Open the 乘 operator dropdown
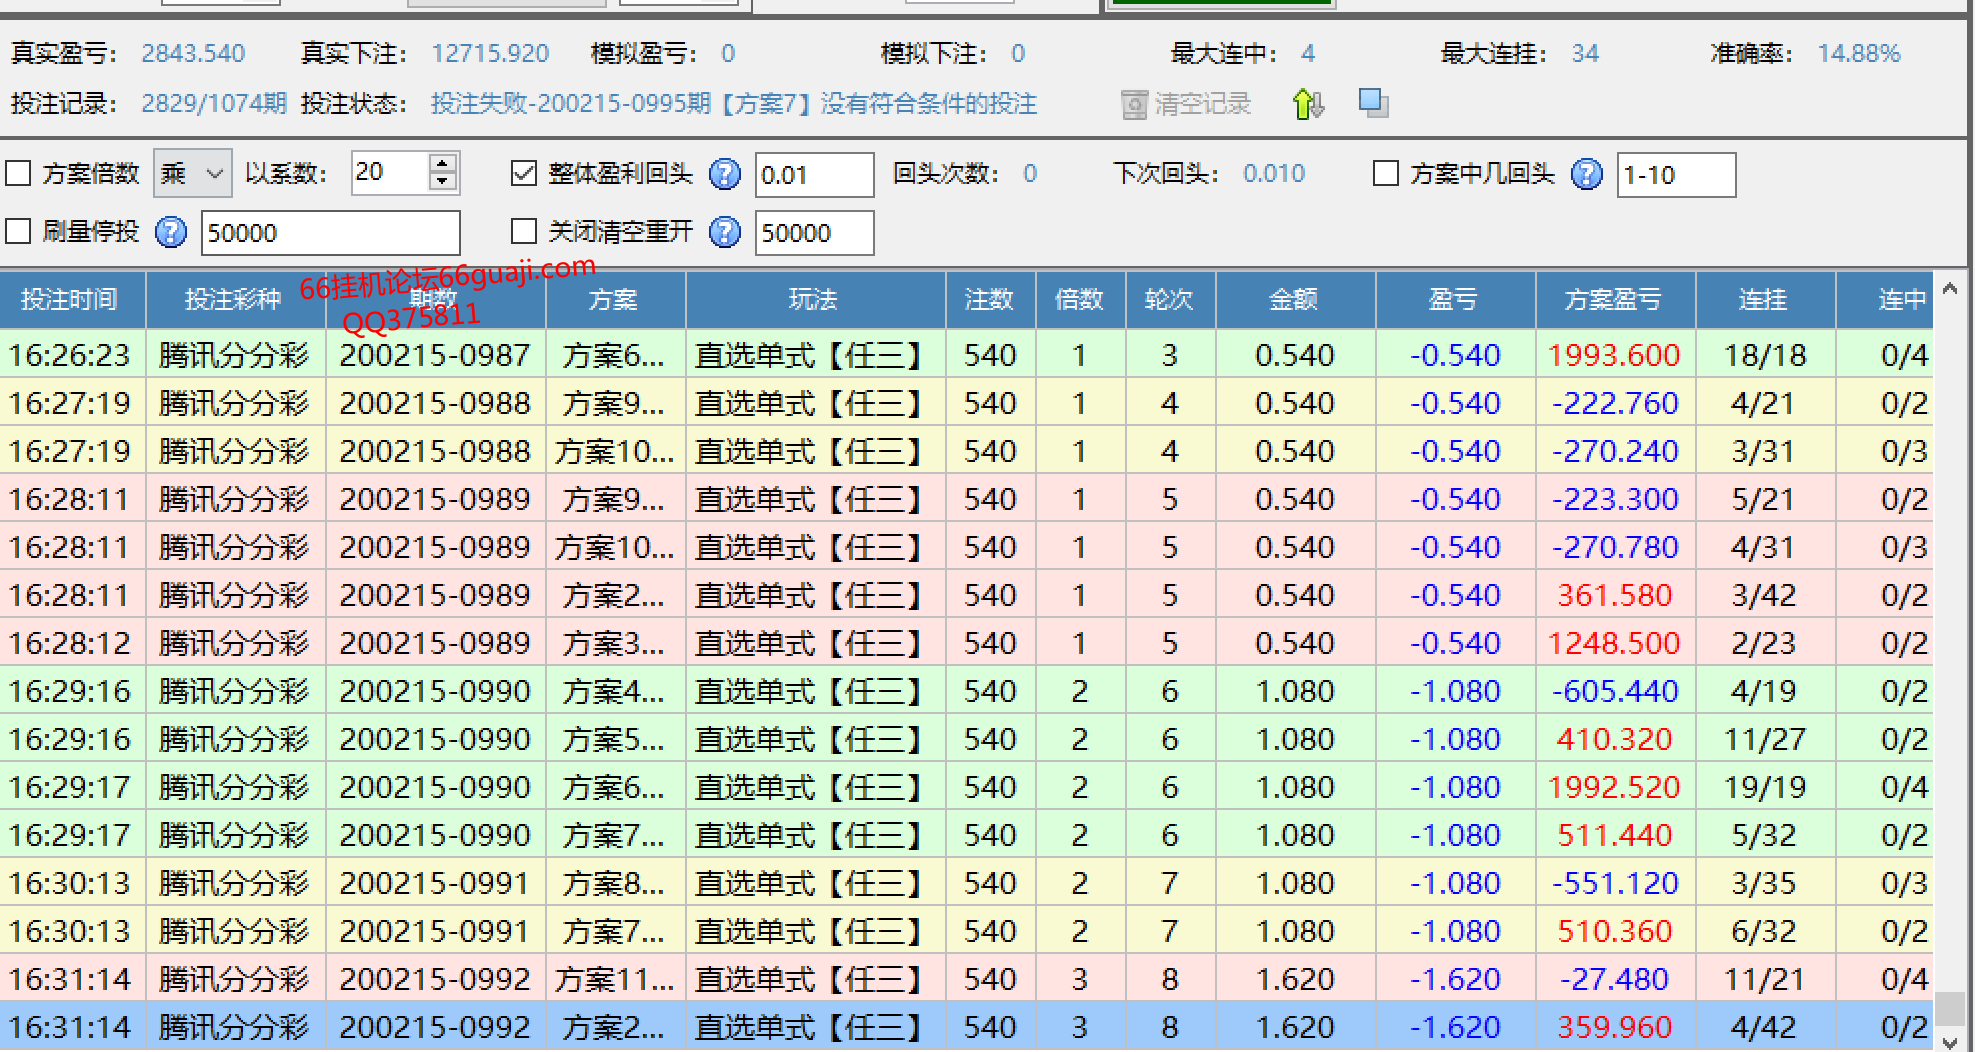Screen dimensions: 1975x1052 point(193,174)
